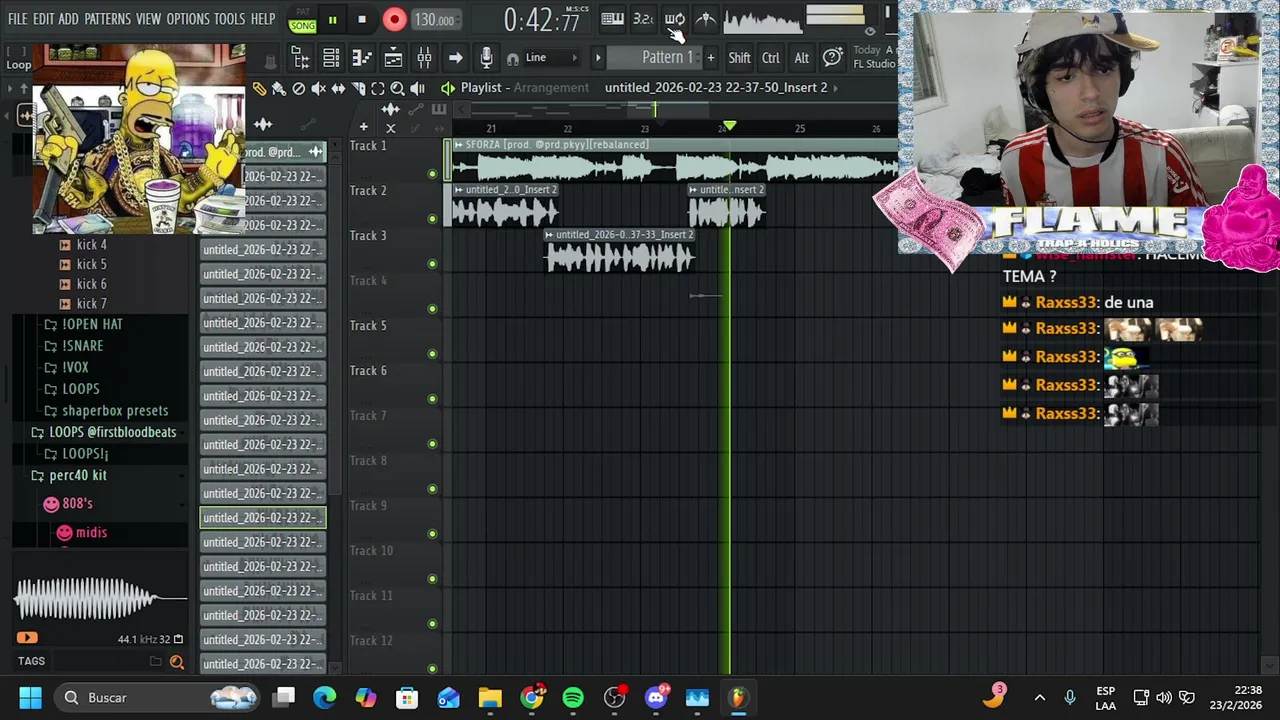Select the Slice tool in playlist toolbar
Viewport: 1280px width, 720px height.
[x=358, y=88]
